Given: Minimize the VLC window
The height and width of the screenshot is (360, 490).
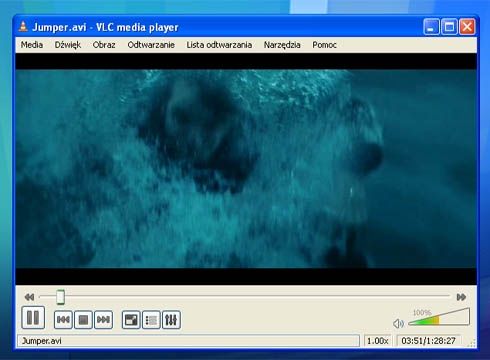Looking at the screenshot, I should (x=431, y=27).
